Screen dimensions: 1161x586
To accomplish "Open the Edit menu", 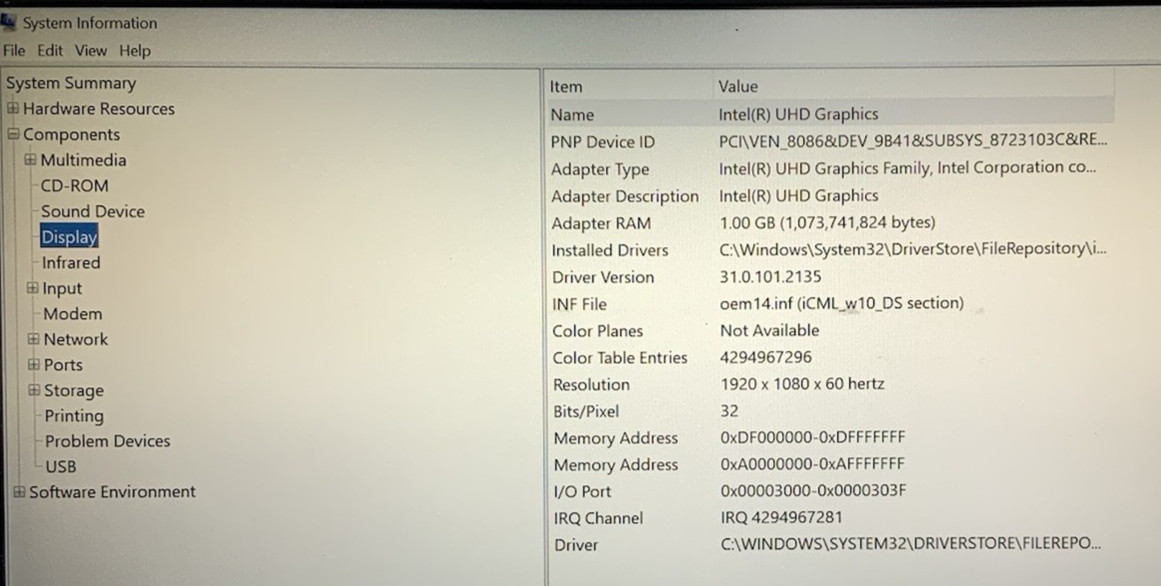I will [x=50, y=50].
